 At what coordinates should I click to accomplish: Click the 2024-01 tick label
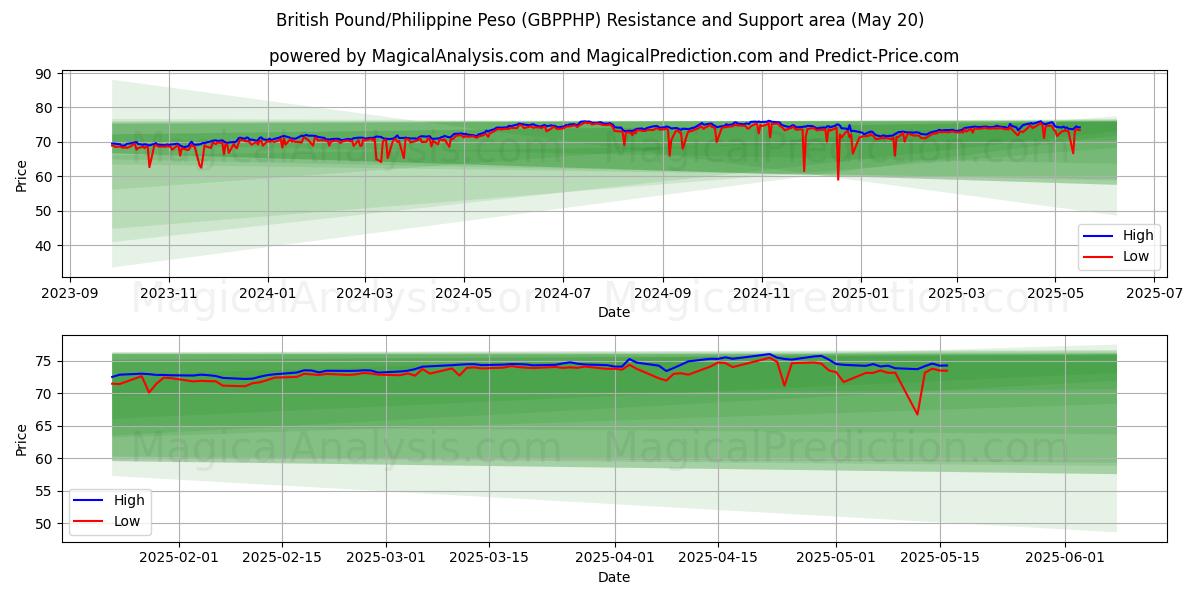[267, 293]
